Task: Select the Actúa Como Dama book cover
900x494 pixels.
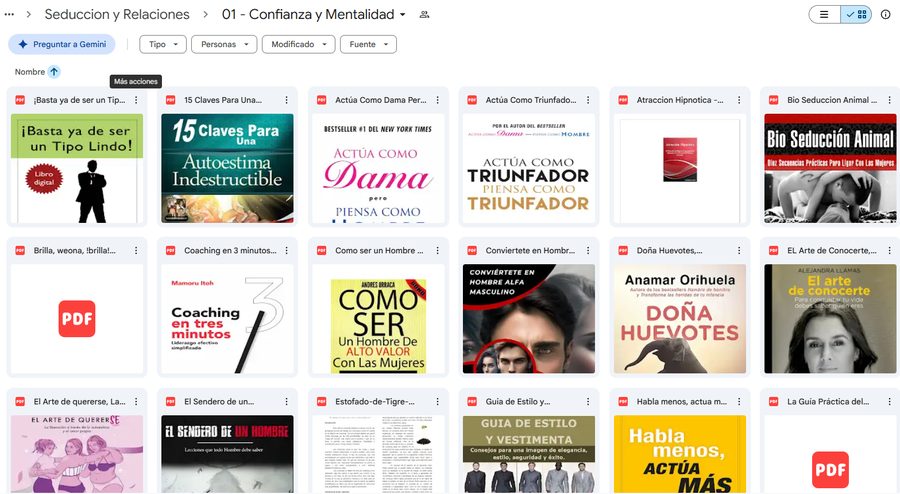Action: point(378,168)
